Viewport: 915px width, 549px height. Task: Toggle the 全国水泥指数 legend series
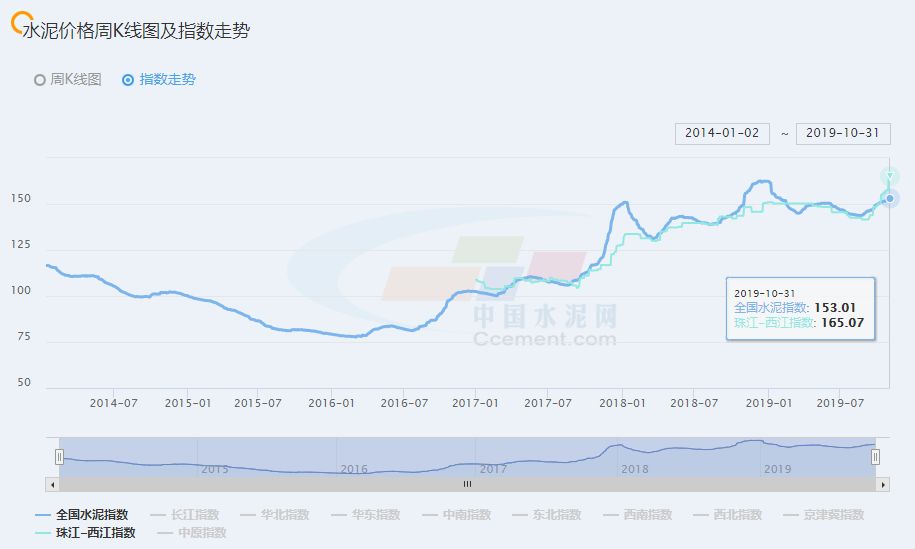(82, 515)
